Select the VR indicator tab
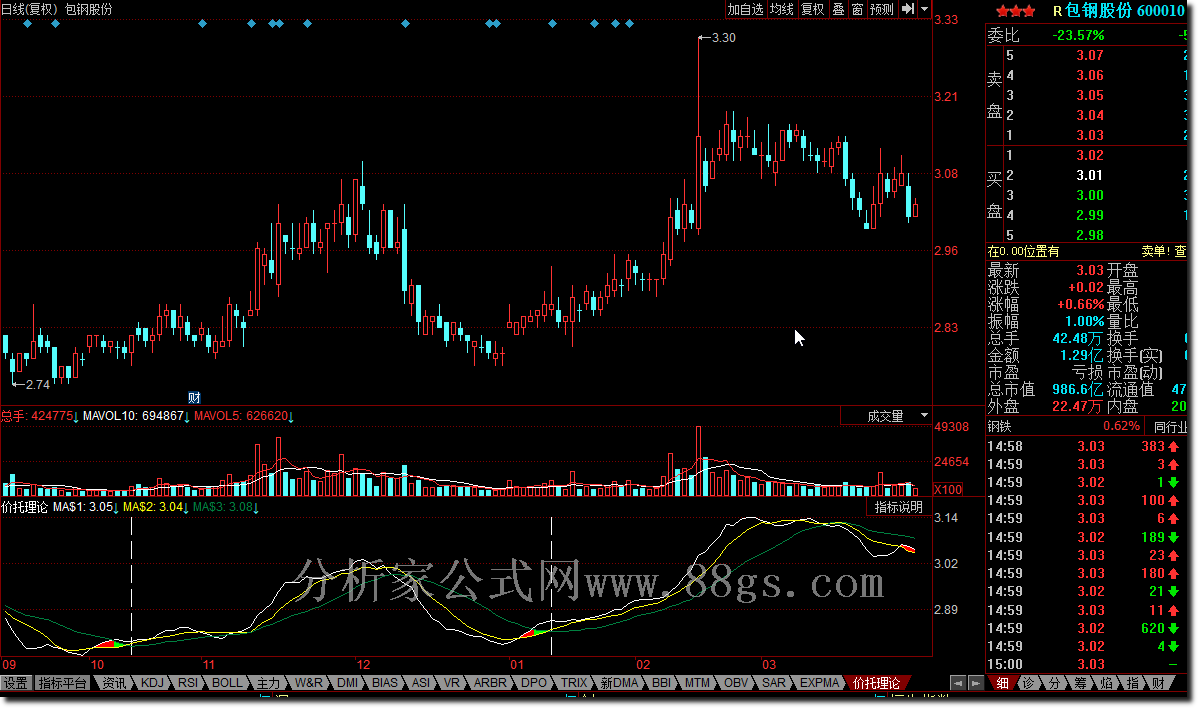1199x708 pixels. [452, 683]
